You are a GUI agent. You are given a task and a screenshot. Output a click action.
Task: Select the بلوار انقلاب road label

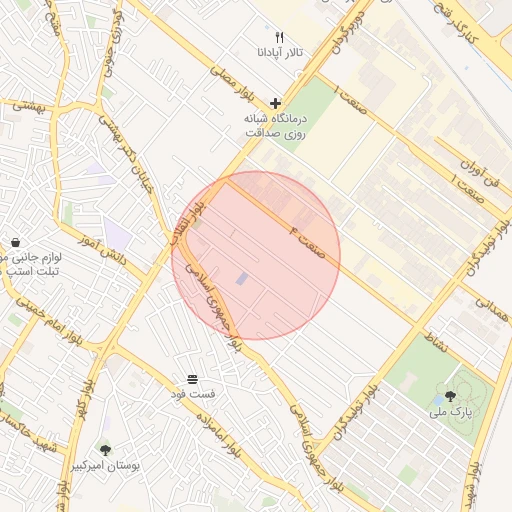point(189,223)
